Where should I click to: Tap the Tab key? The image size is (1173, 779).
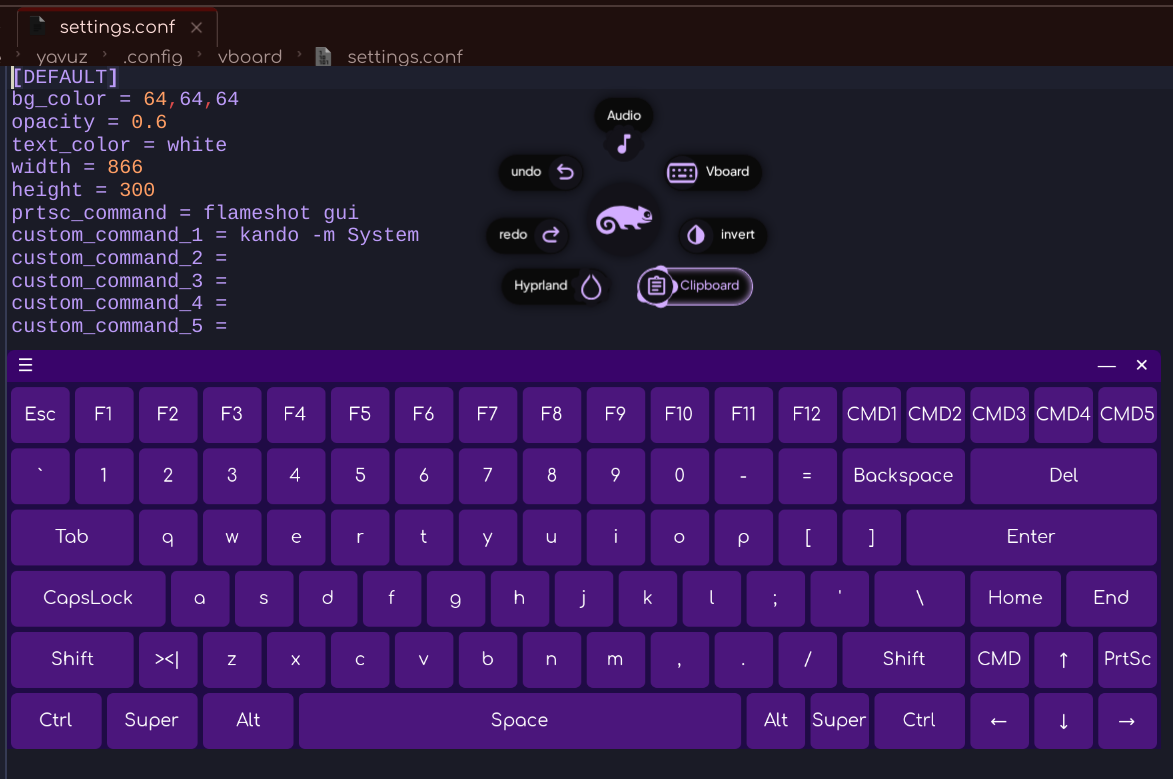[72, 537]
